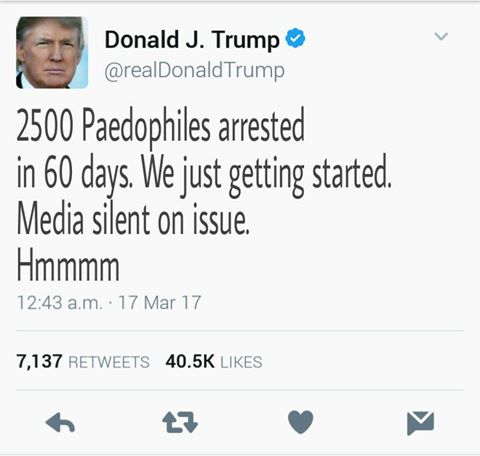Viewport: 480px width, 456px height.
Task: Visit the @realDonaldTrump handle link
Action: point(194,71)
